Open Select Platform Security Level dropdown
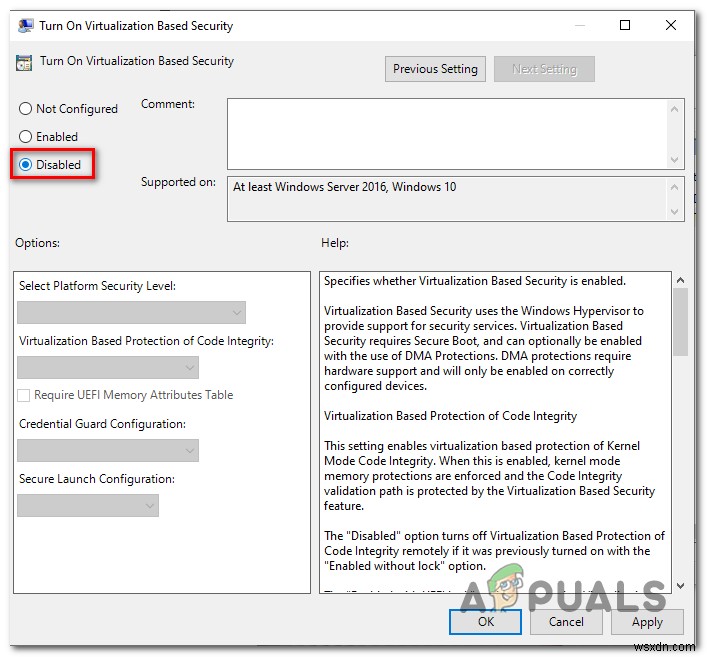This screenshot has width=707, height=657. (x=131, y=312)
